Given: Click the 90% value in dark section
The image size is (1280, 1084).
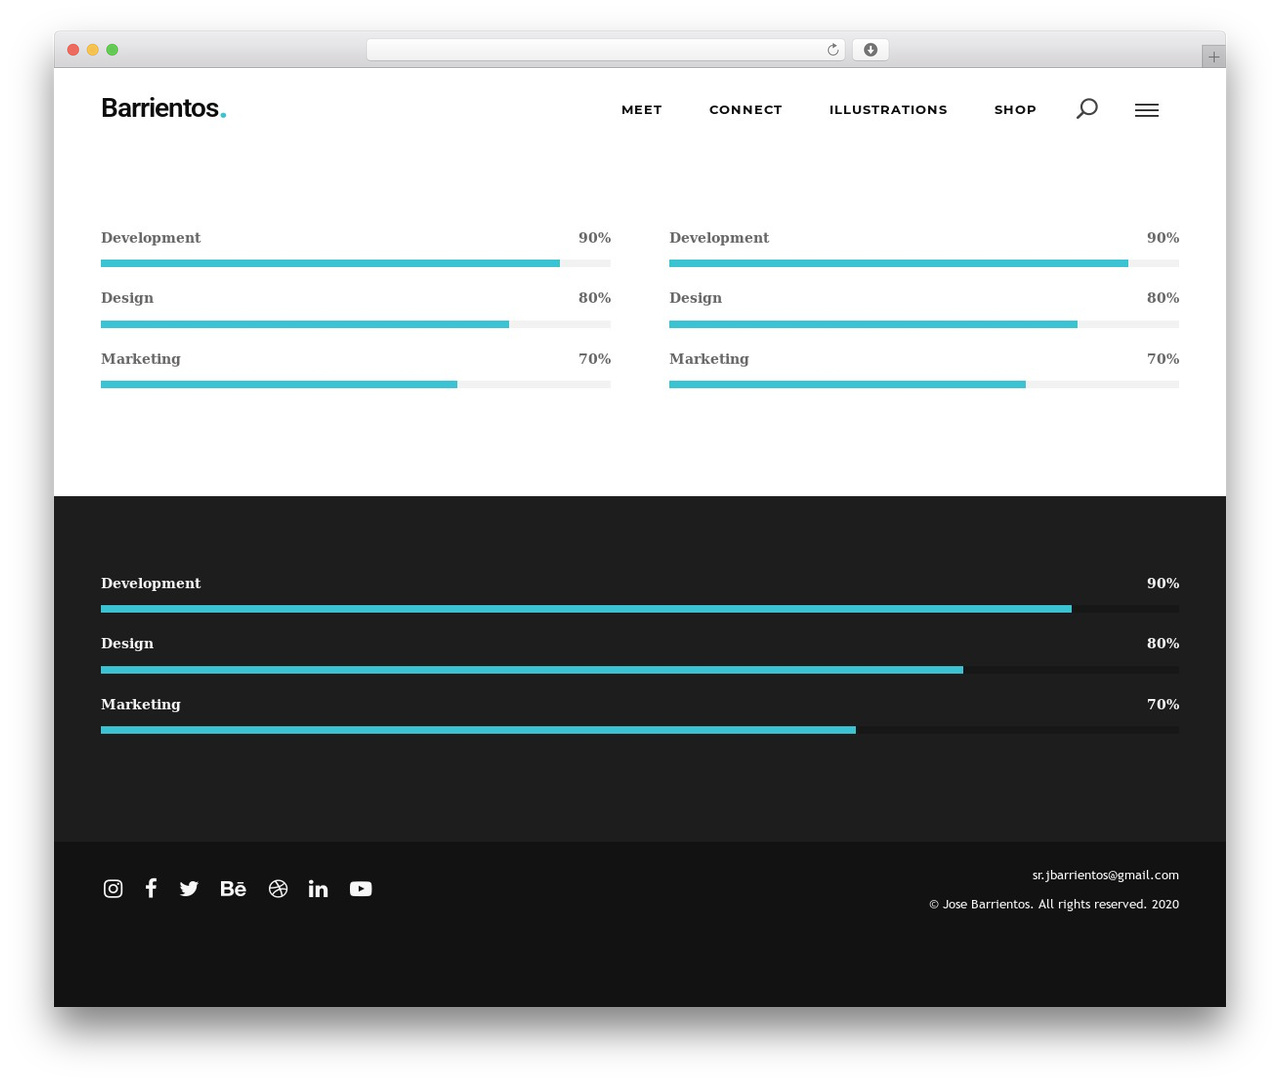Looking at the screenshot, I should point(1163,583).
